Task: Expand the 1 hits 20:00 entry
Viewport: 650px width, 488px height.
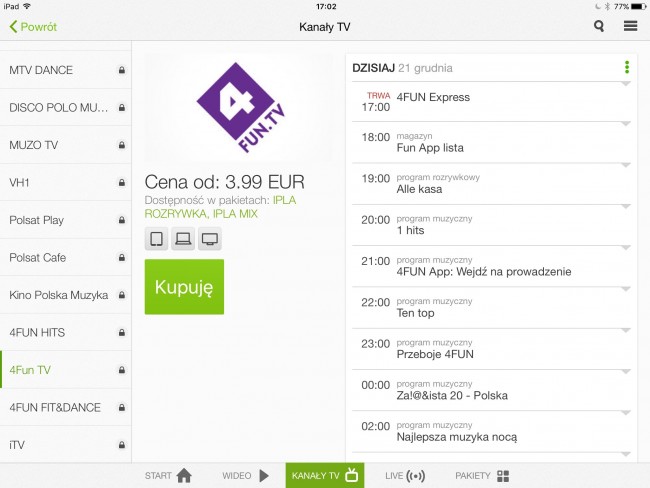Action: coord(491,225)
